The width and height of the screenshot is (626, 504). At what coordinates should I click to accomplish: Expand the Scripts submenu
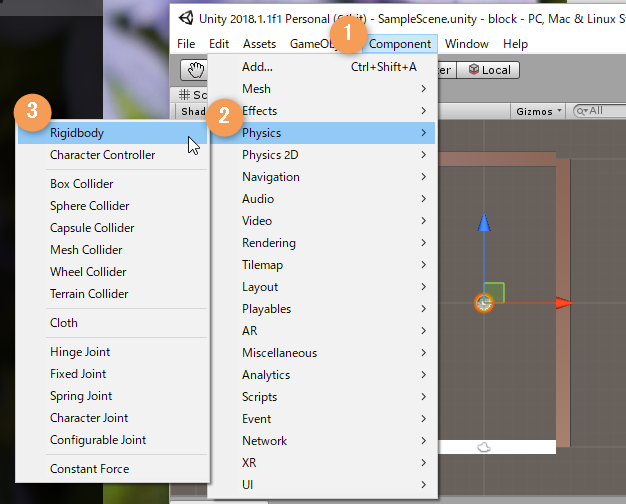[323, 397]
